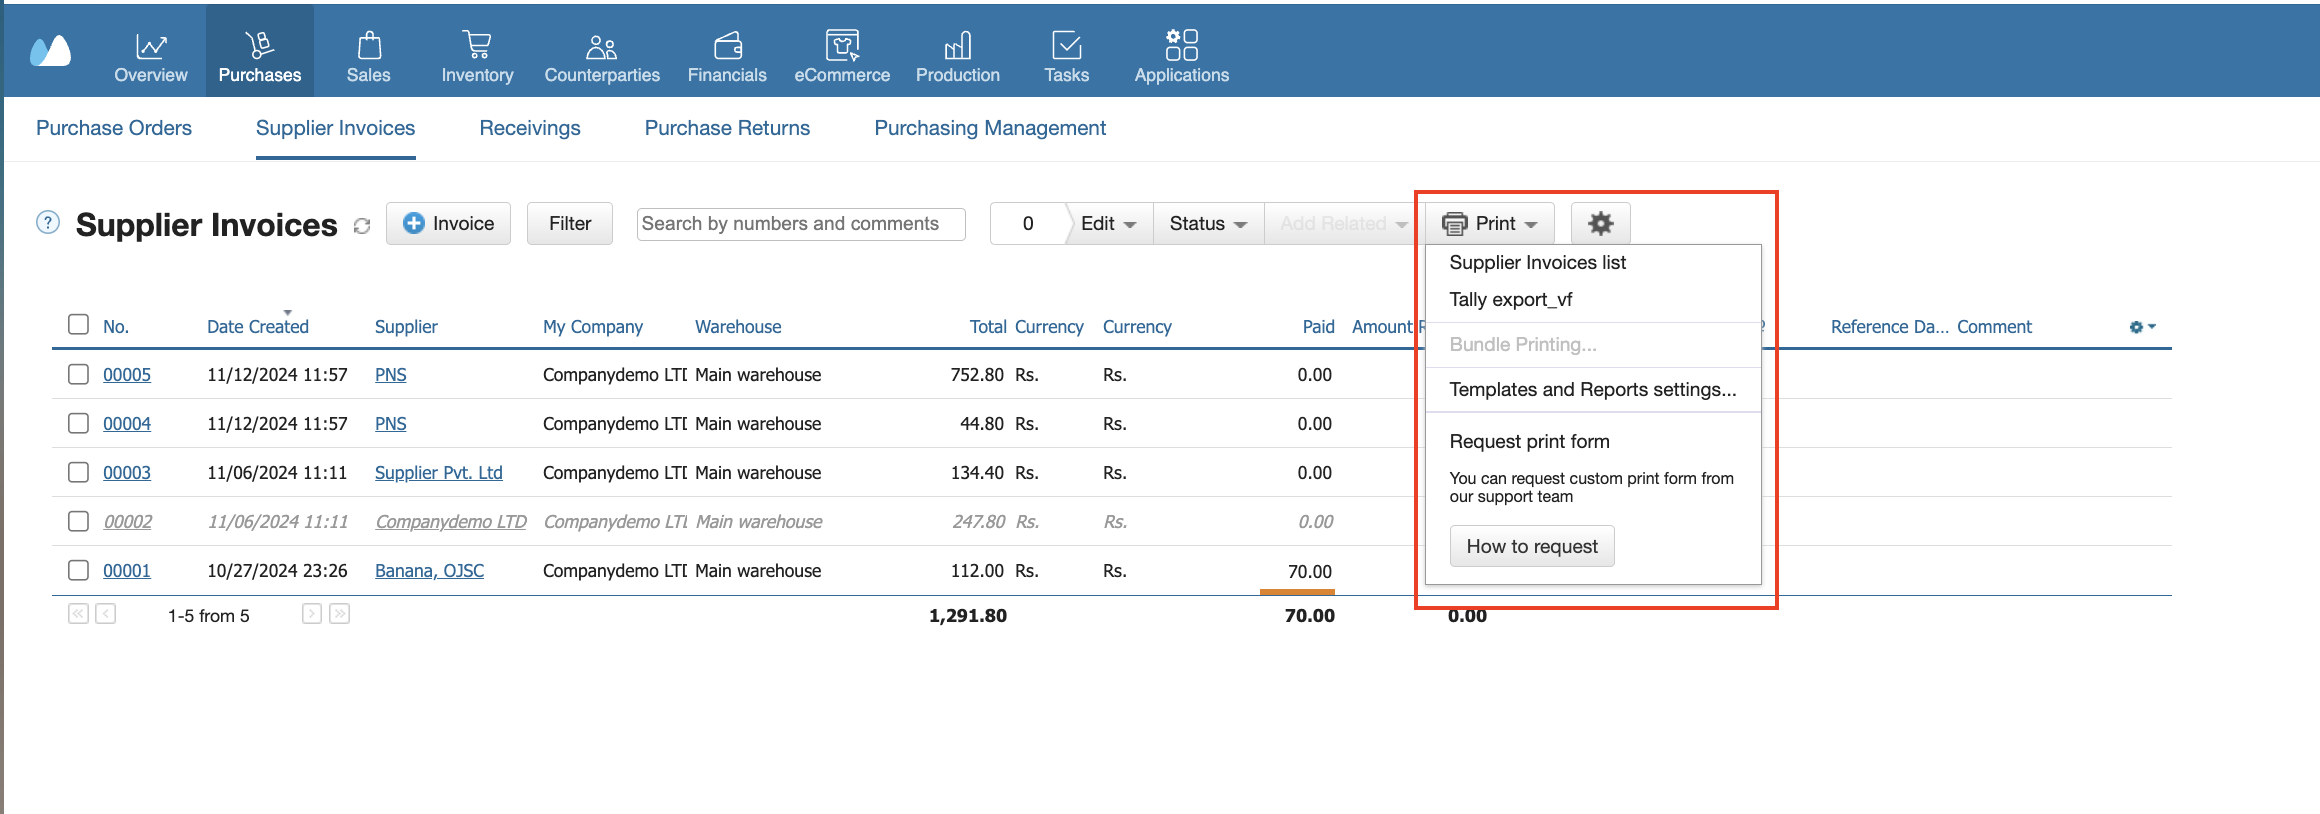Check the box for invoice 00005
Screen dimensions: 2320x814
(x=78, y=374)
